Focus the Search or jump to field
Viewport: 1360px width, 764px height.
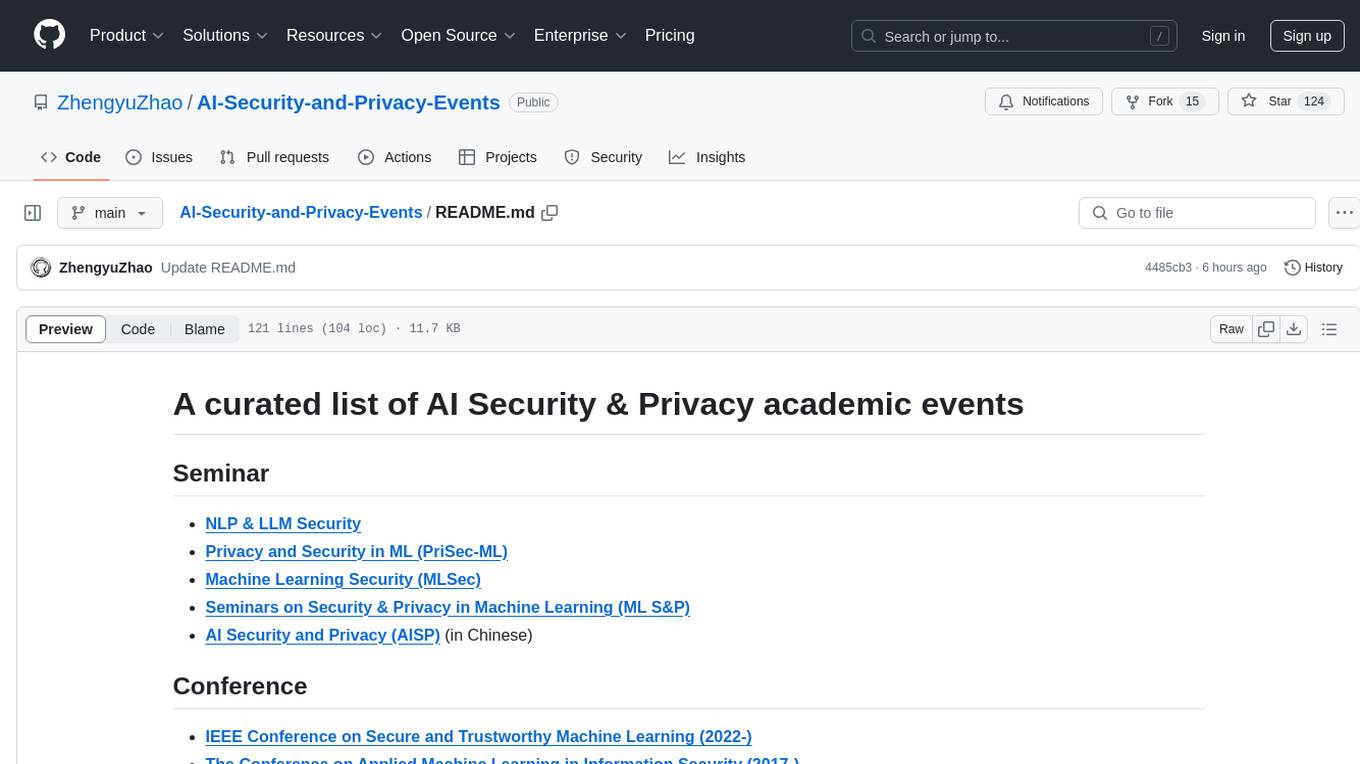tap(1014, 36)
